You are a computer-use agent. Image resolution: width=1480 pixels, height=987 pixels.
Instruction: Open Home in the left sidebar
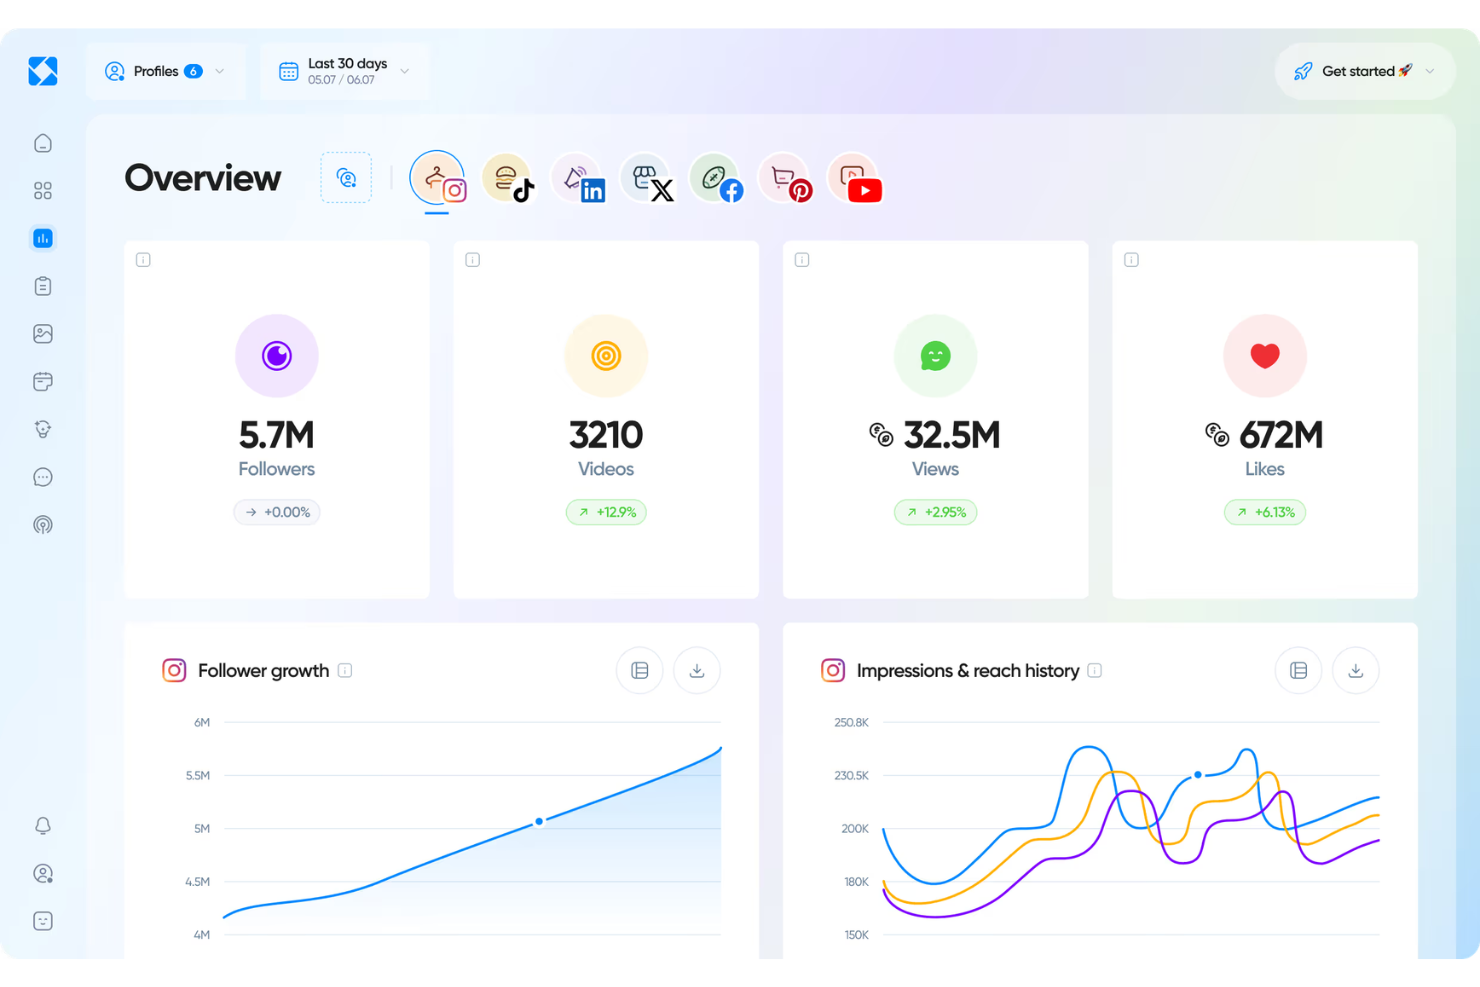42,143
